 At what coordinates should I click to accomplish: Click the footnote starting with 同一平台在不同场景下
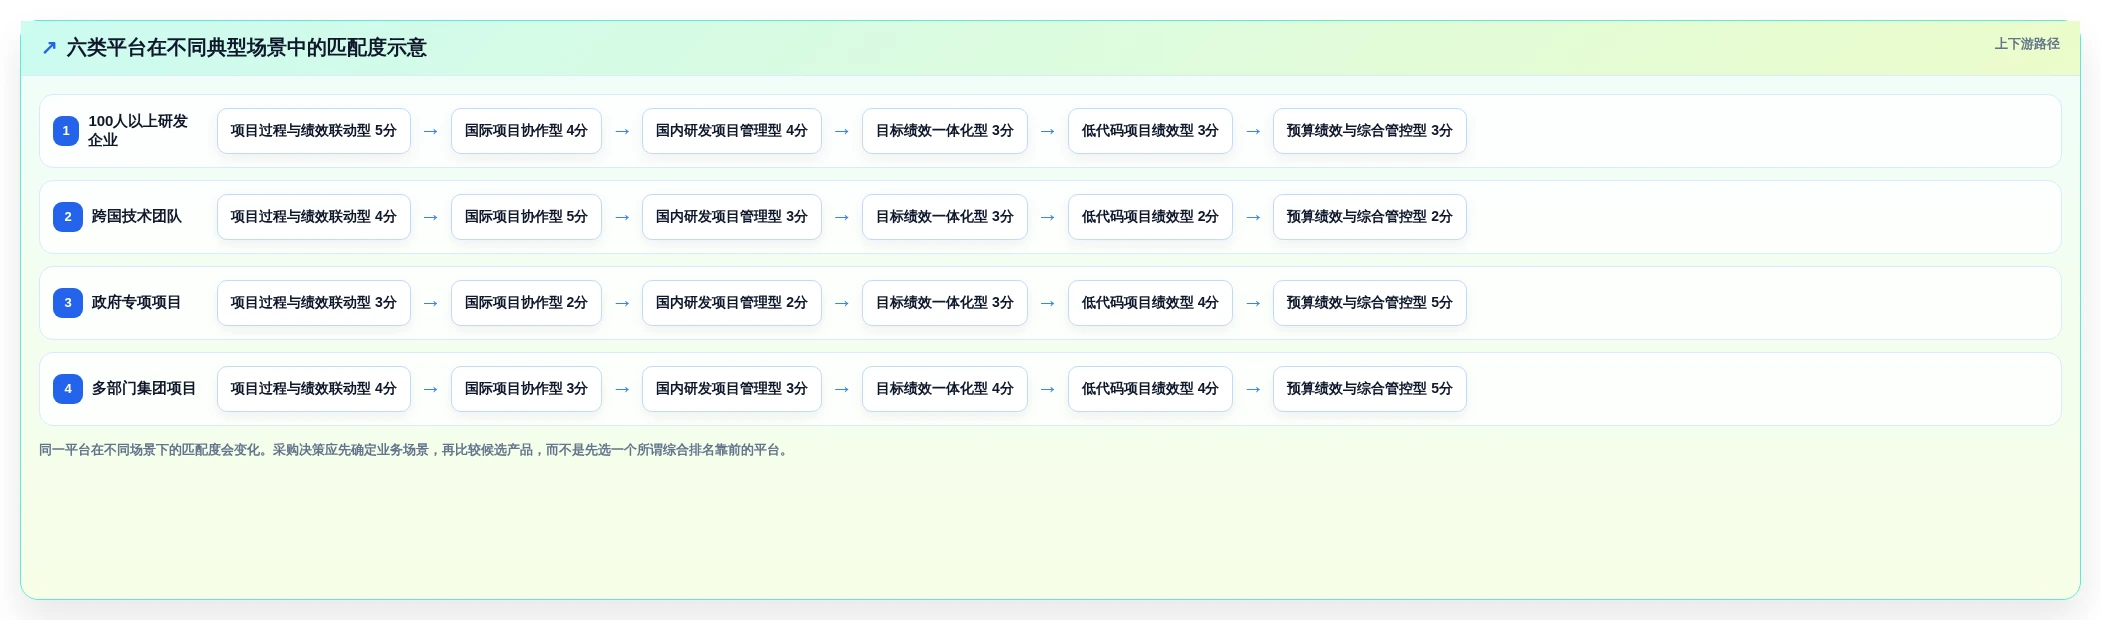[416, 450]
